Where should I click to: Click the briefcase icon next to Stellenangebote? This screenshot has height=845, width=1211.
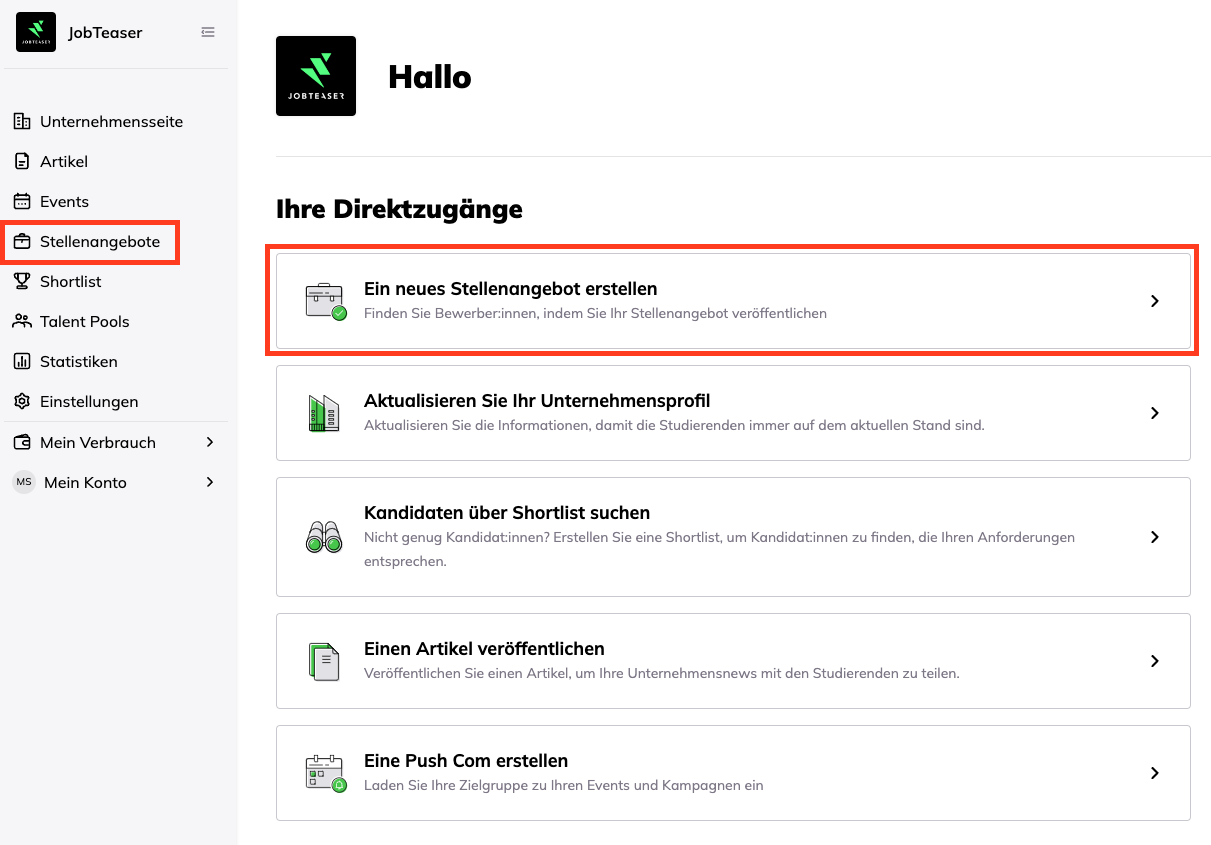[x=22, y=241]
